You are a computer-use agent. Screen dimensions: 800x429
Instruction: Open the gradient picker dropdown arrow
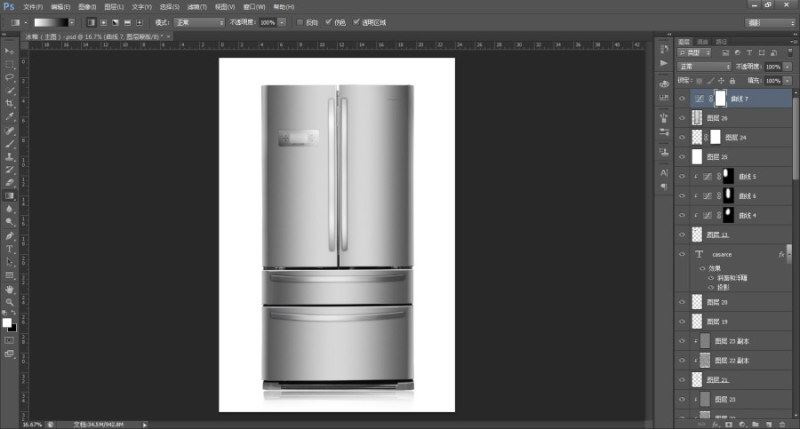click(72, 22)
